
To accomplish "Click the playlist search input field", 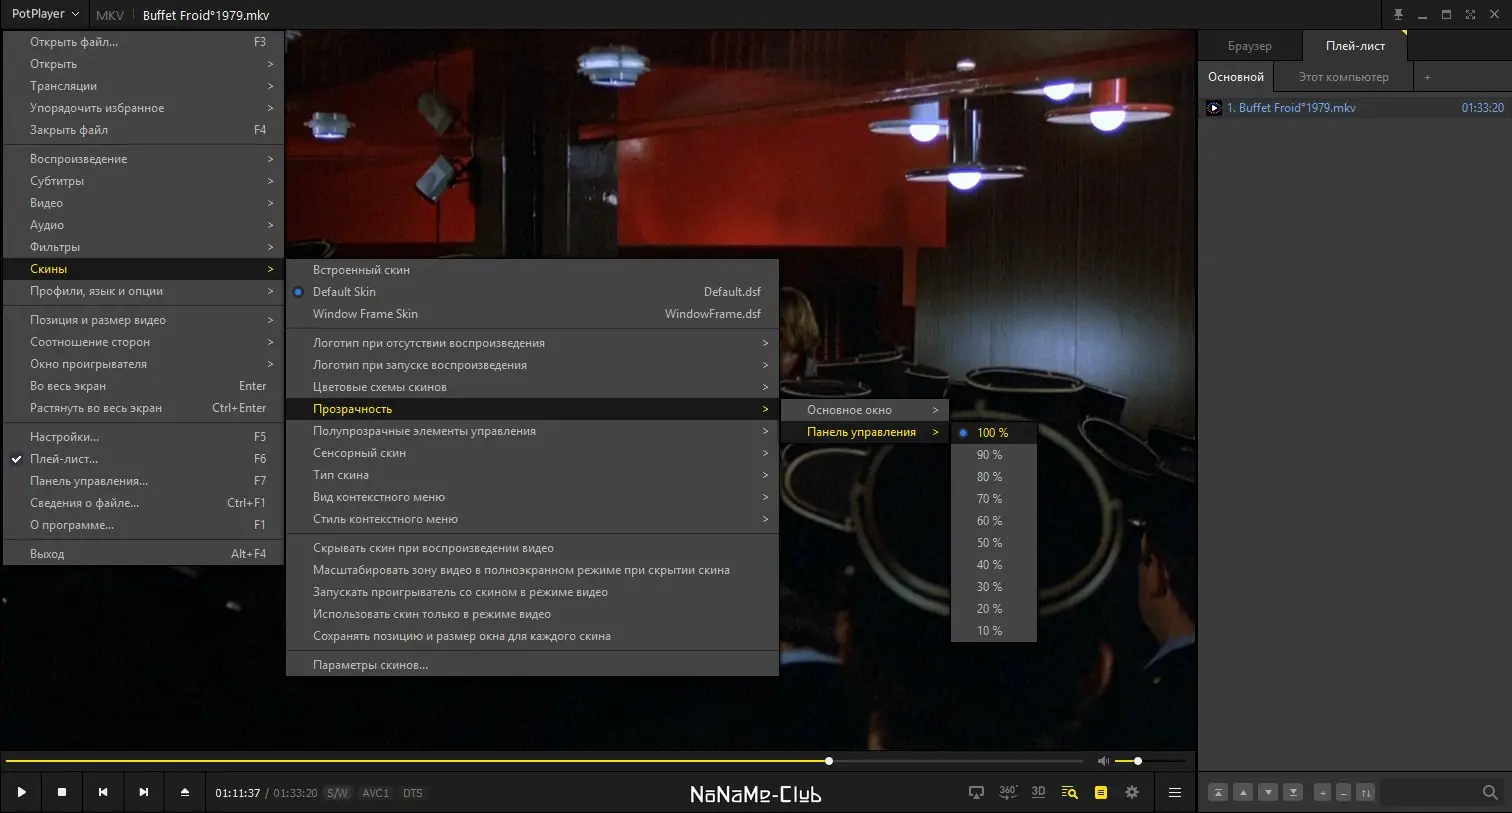I will tap(1430, 792).
